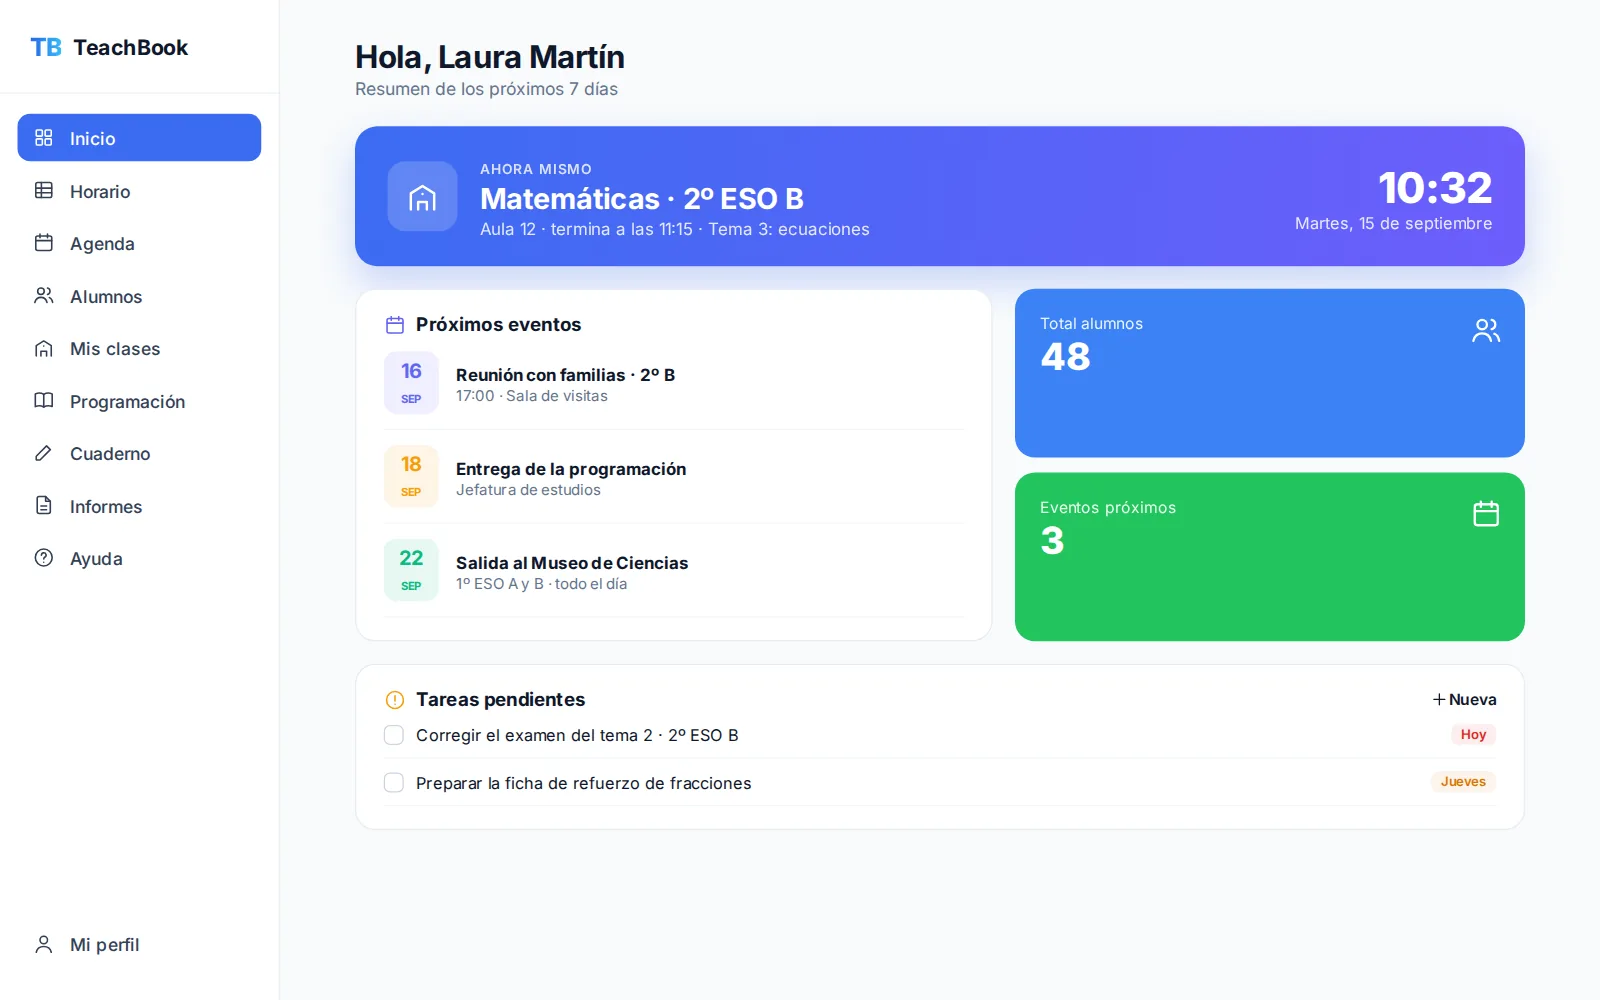1600x1000 pixels.
Task: Click the green Eventos próximos card
Action: tap(1269, 557)
